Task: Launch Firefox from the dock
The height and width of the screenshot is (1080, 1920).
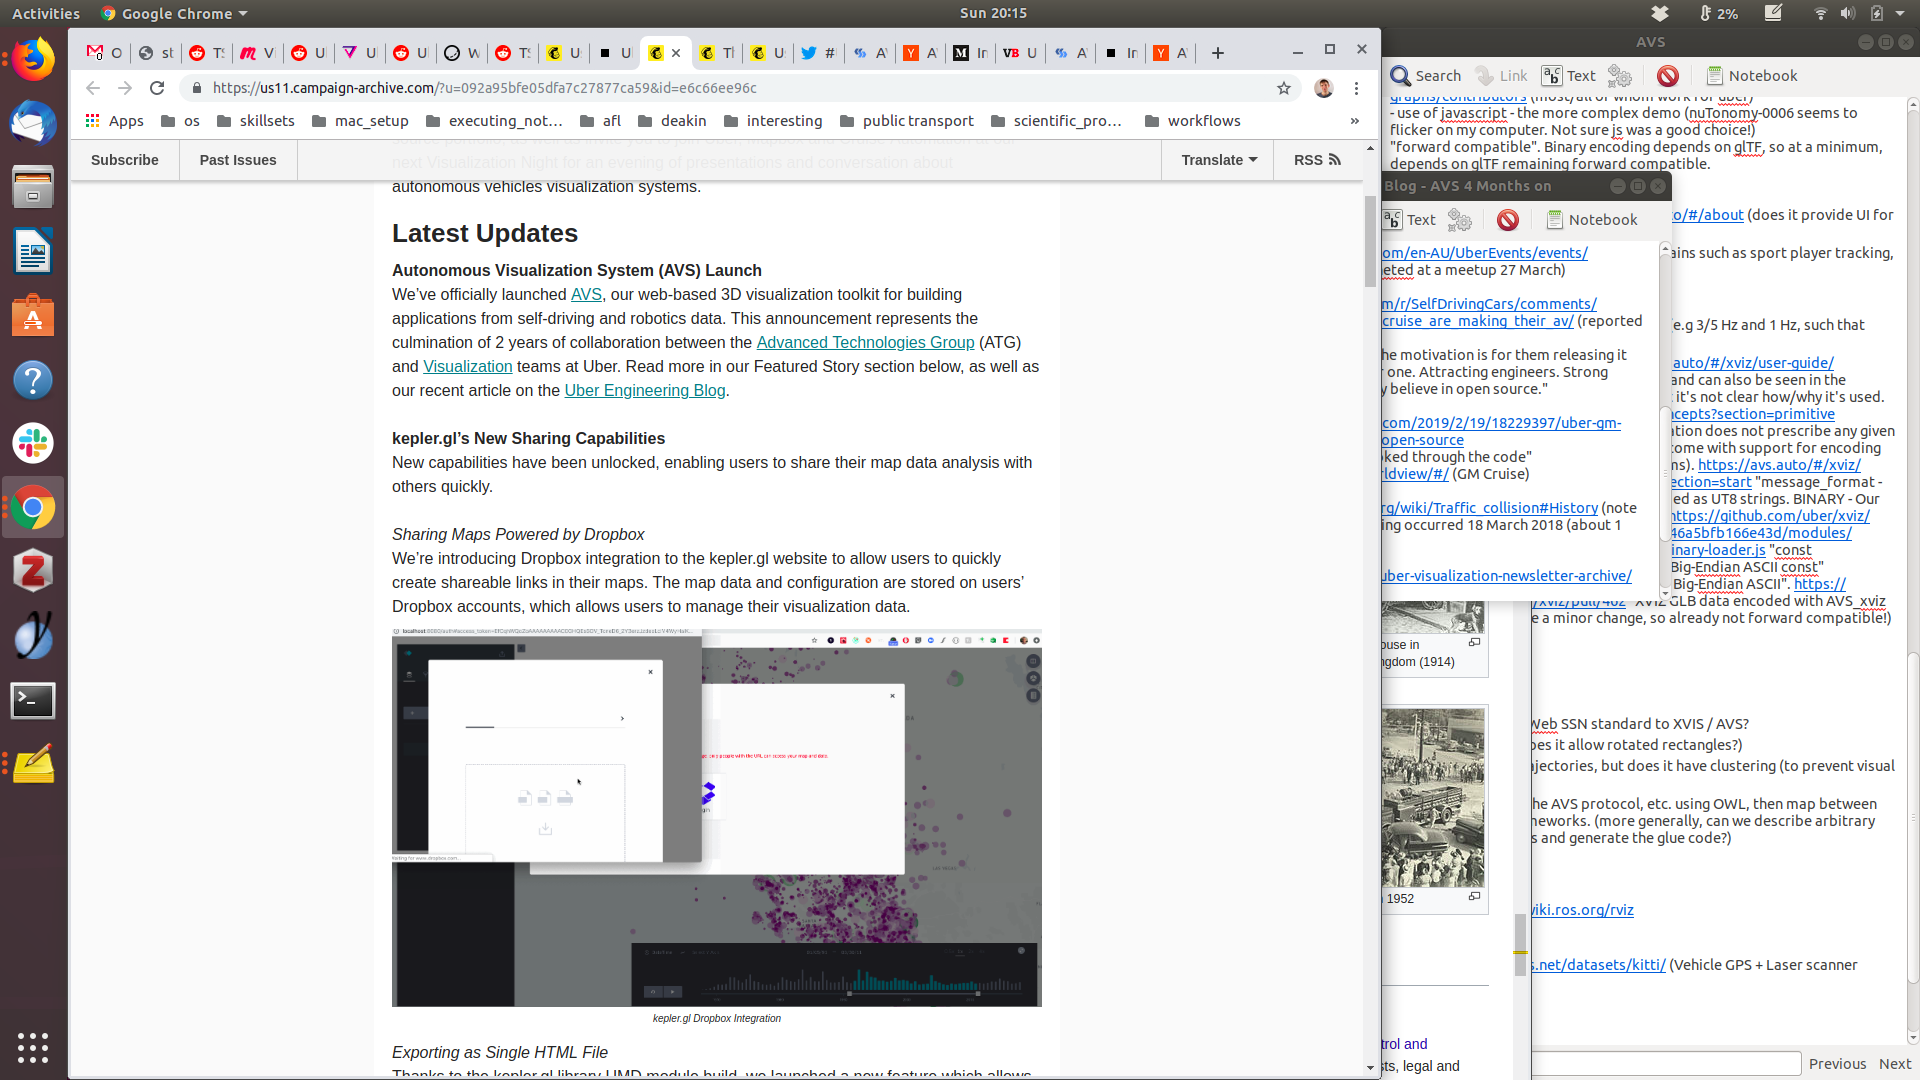Action: (x=33, y=59)
